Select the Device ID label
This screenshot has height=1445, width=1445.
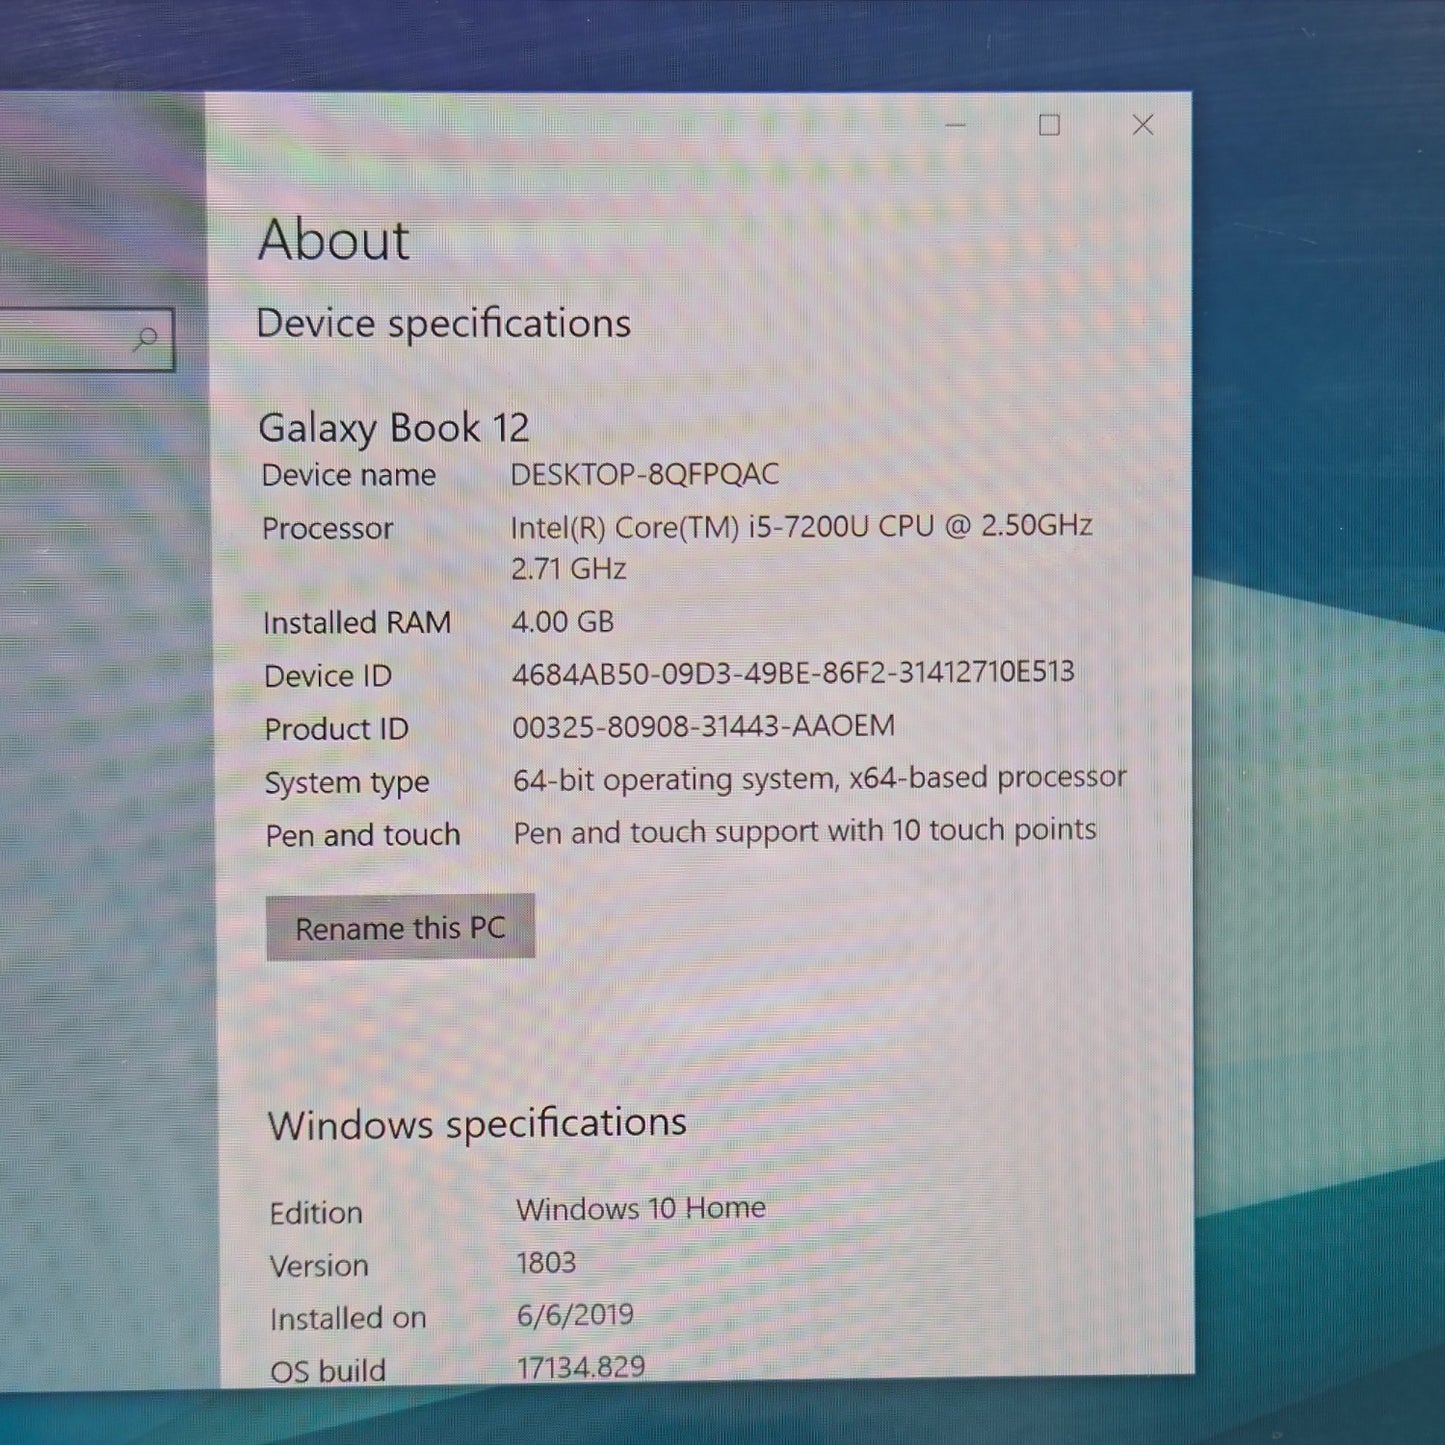coord(328,676)
